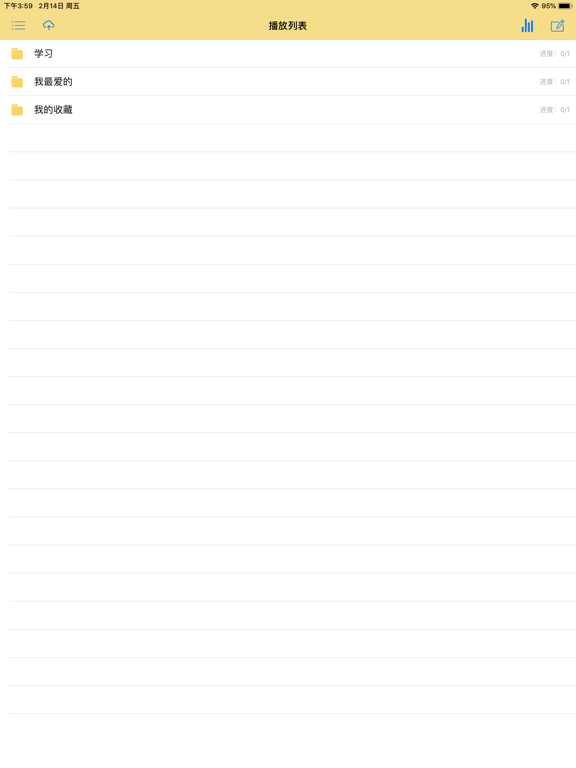Tap the date 2月14日 周五
Screen dimensions: 576x768
pos(59,6)
